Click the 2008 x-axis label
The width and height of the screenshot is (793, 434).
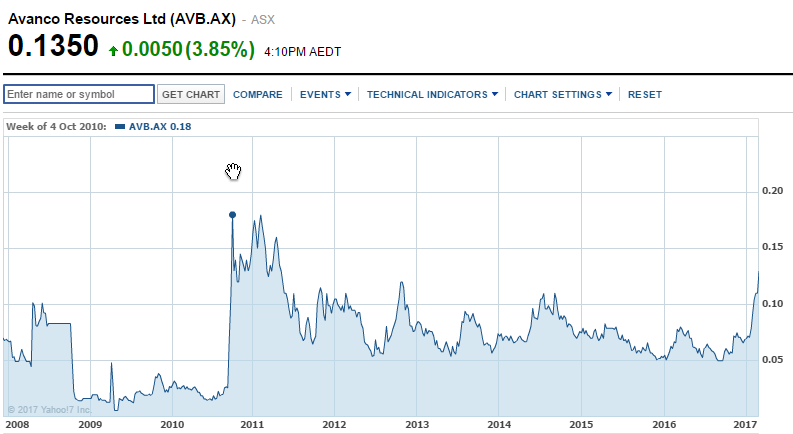(17, 424)
